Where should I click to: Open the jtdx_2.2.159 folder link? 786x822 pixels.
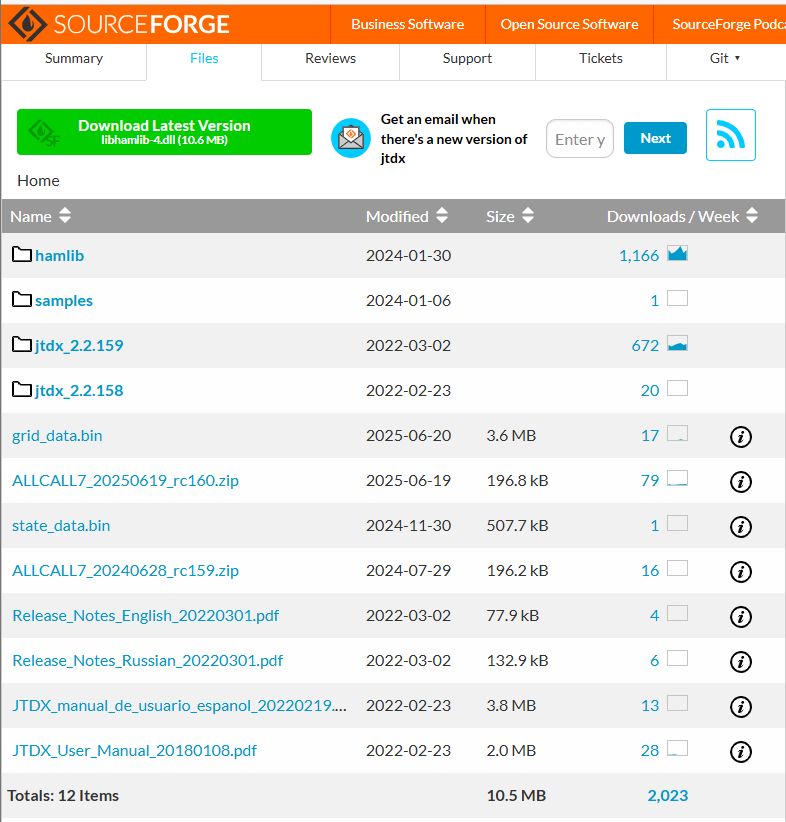[x=79, y=345]
